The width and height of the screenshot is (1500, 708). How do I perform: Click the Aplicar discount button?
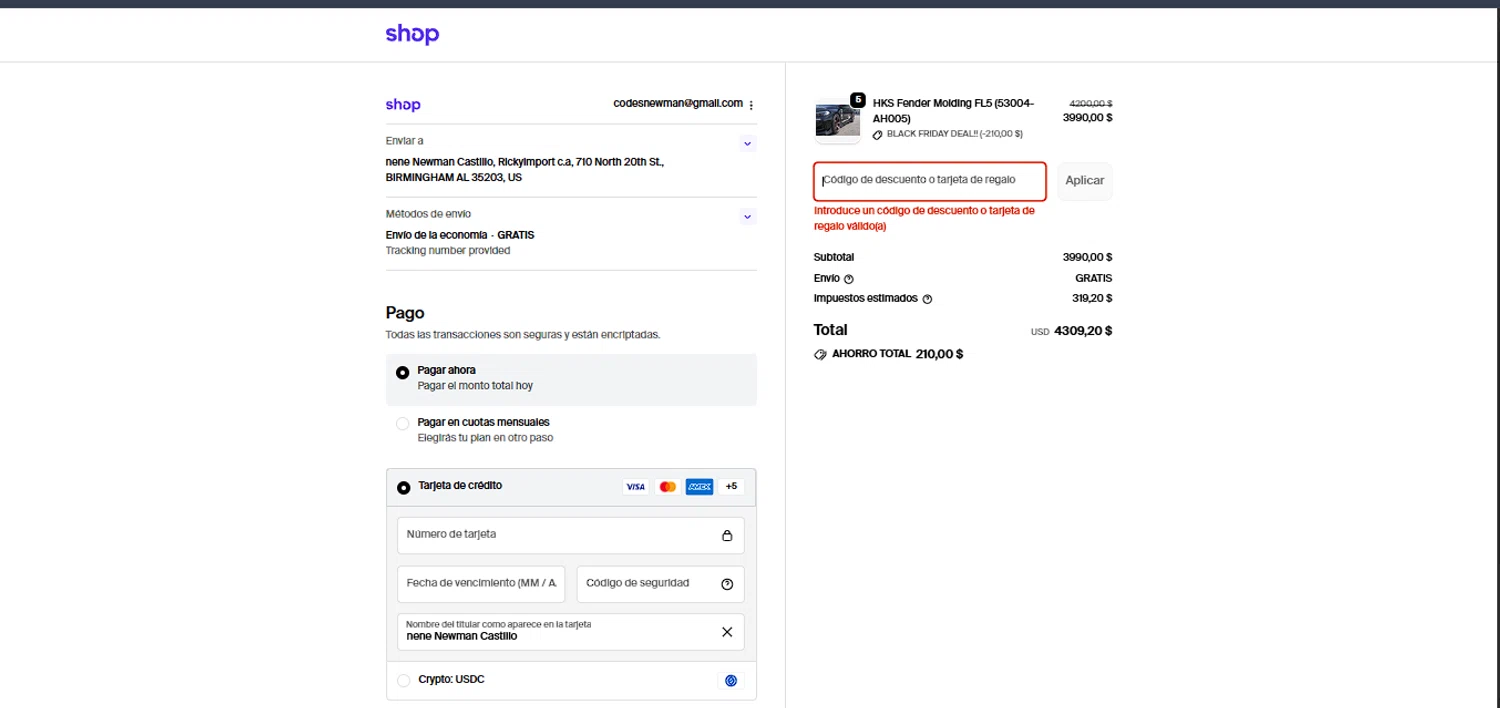click(1085, 181)
